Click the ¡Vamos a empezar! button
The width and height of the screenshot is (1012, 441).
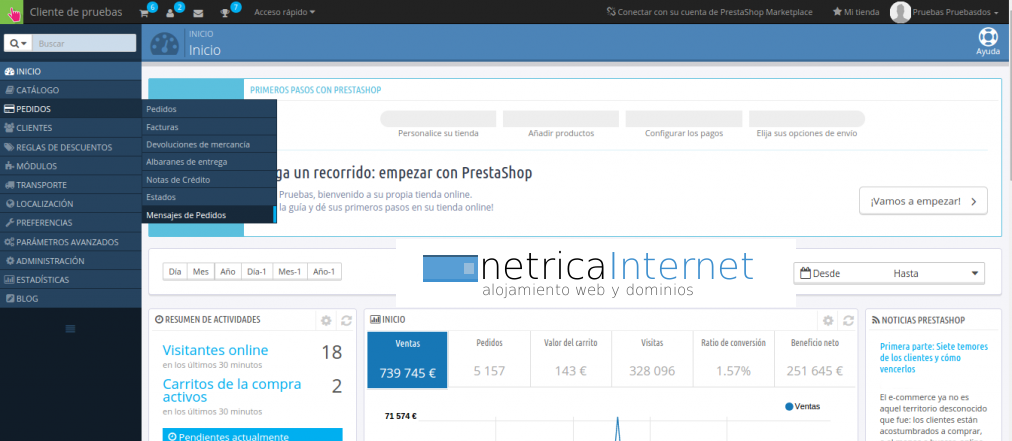tap(922, 201)
